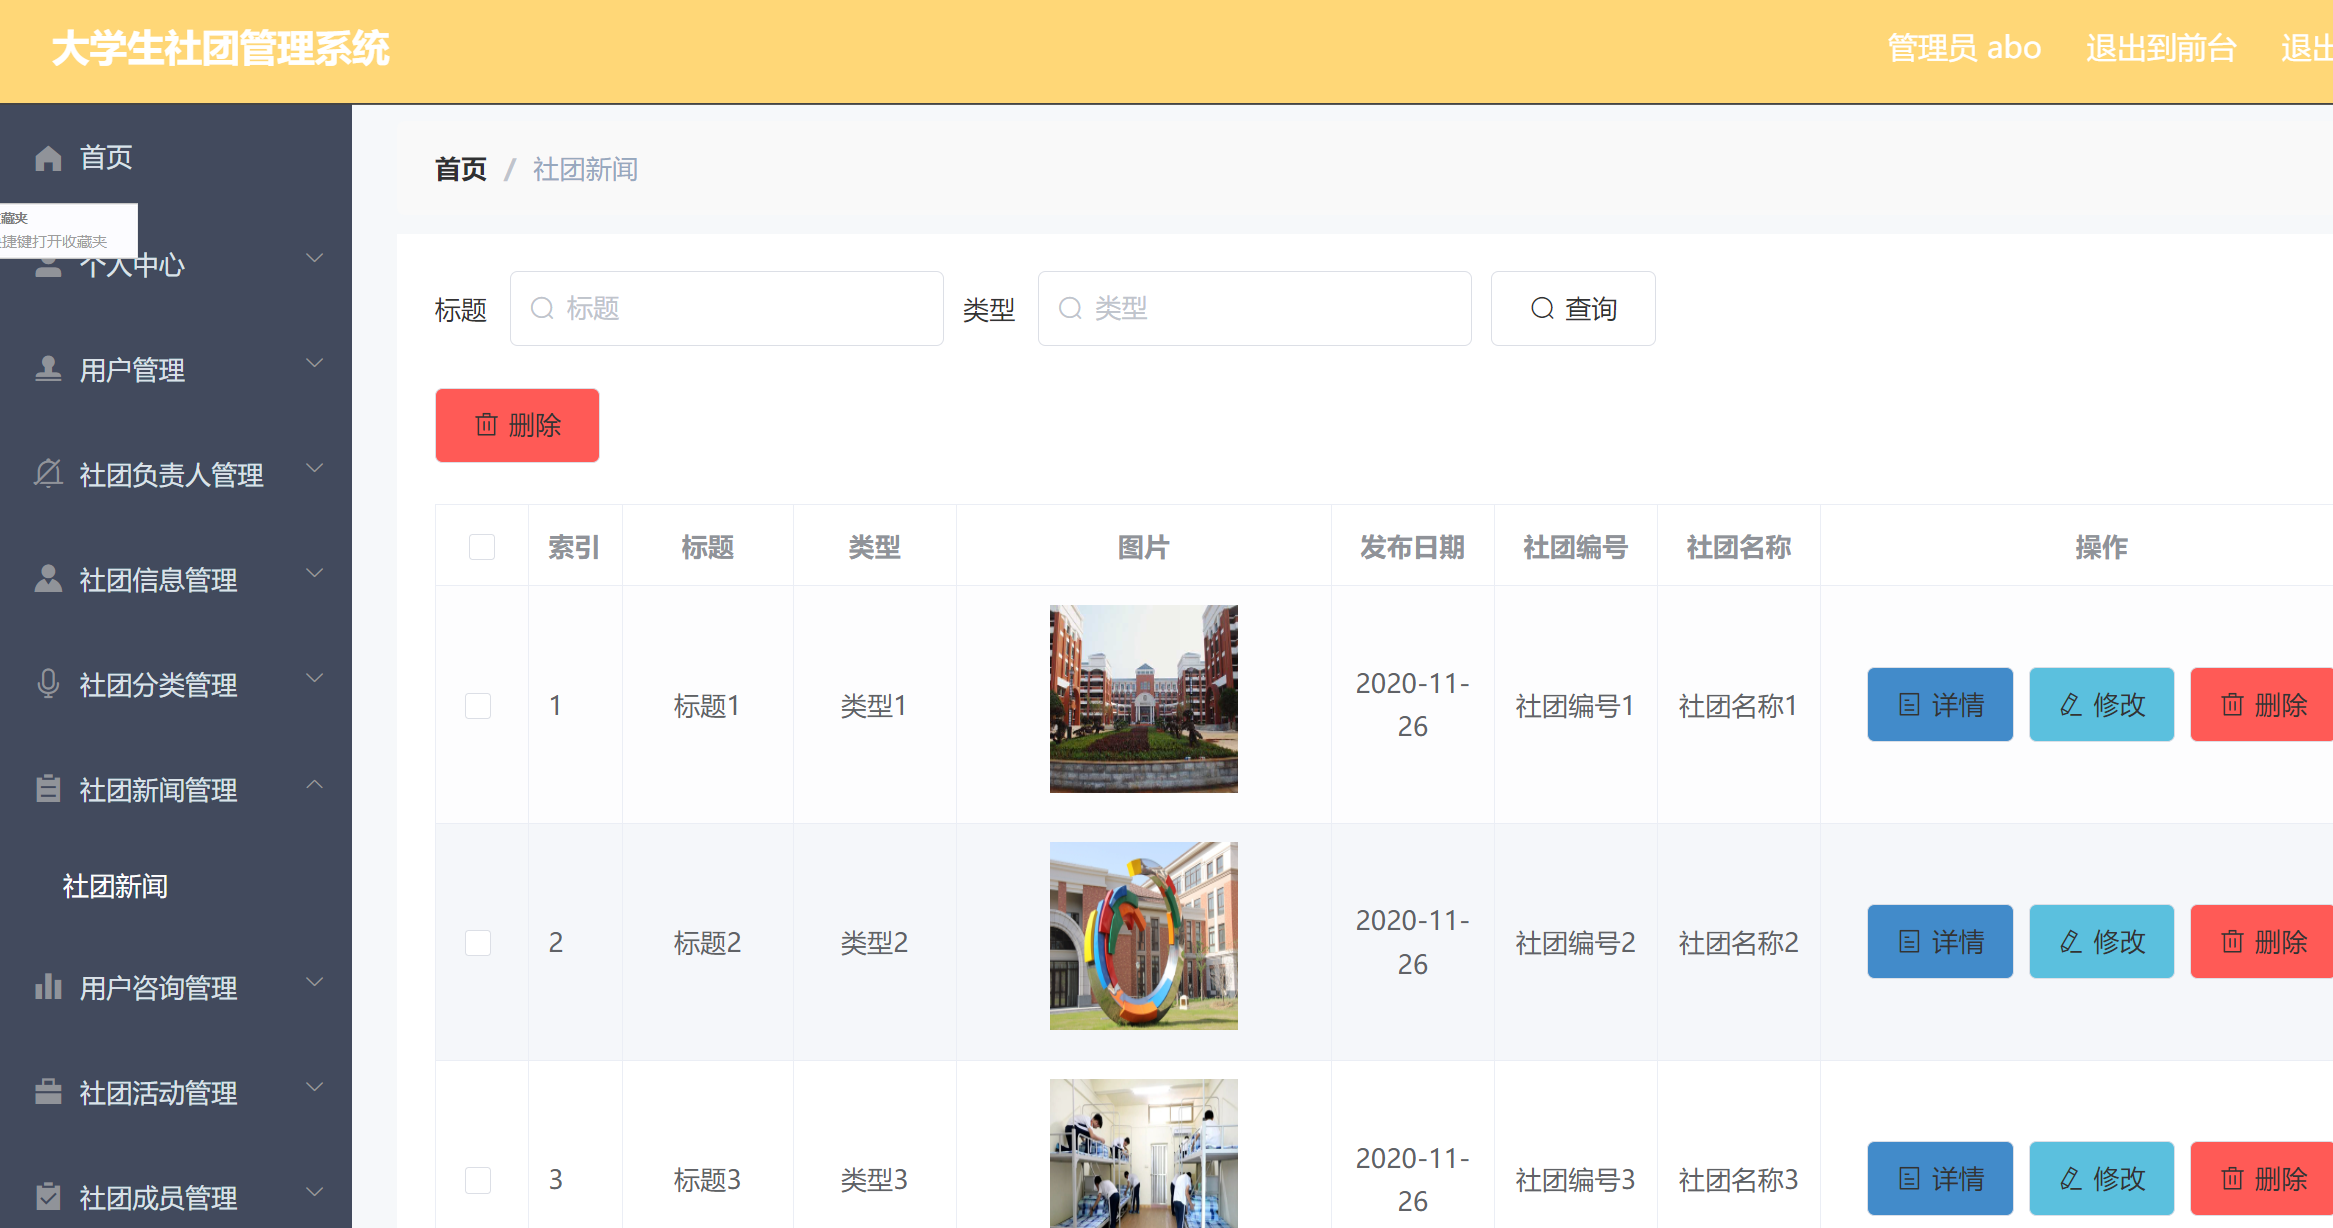2333x1228 pixels.
Task: Click the 社团成员管理 checklist icon
Action: (x=48, y=1197)
